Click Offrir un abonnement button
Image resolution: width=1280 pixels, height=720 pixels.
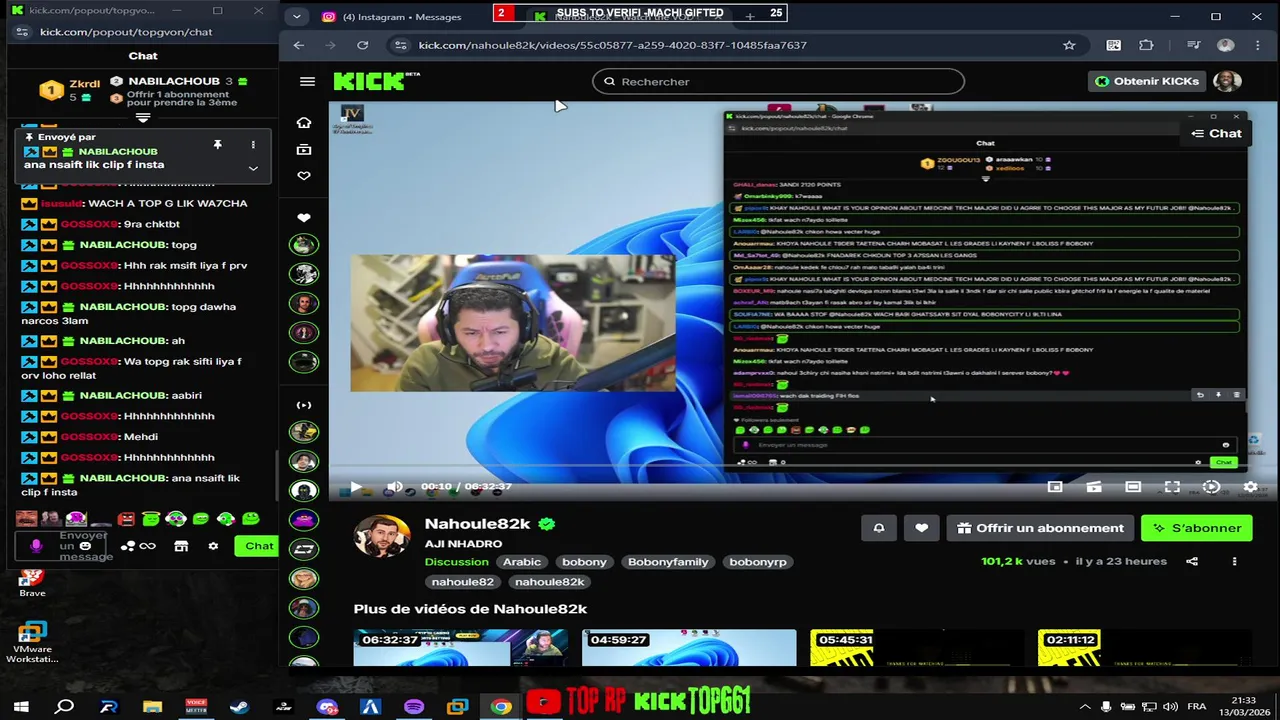(x=1040, y=528)
